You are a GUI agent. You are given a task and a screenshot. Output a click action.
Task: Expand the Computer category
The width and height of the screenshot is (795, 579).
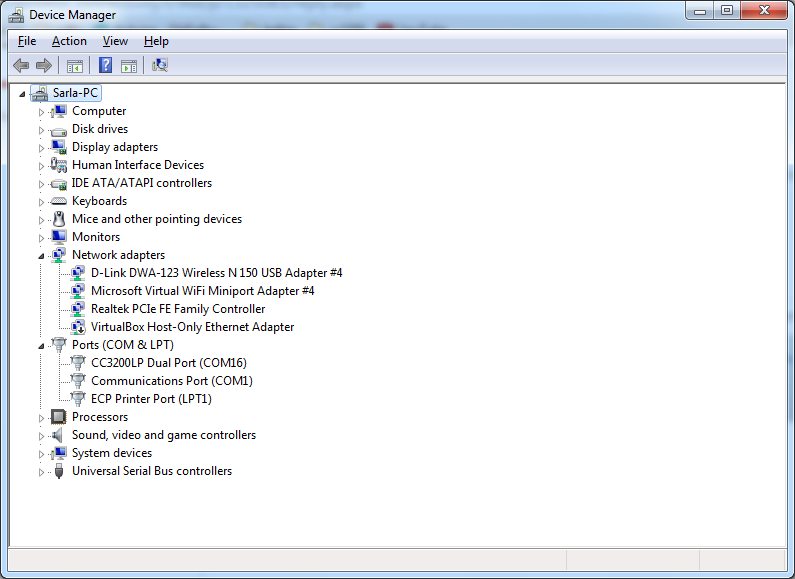(41, 112)
